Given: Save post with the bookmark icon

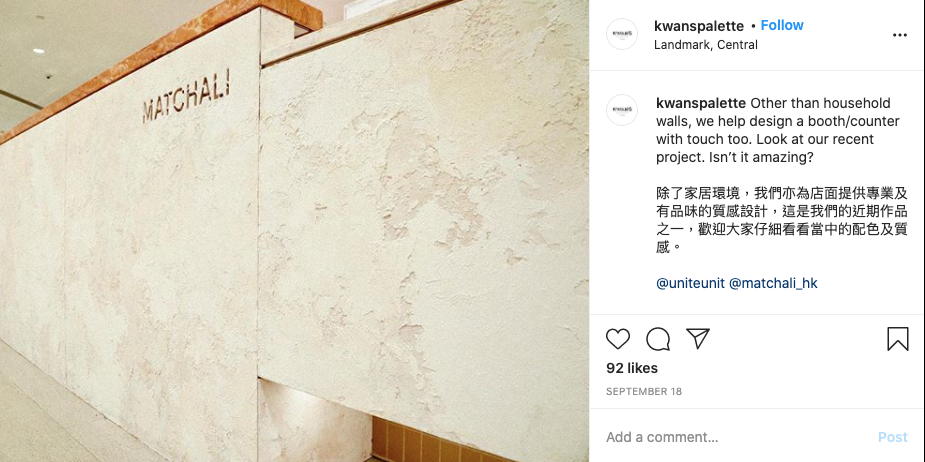Looking at the screenshot, I should coord(898,339).
